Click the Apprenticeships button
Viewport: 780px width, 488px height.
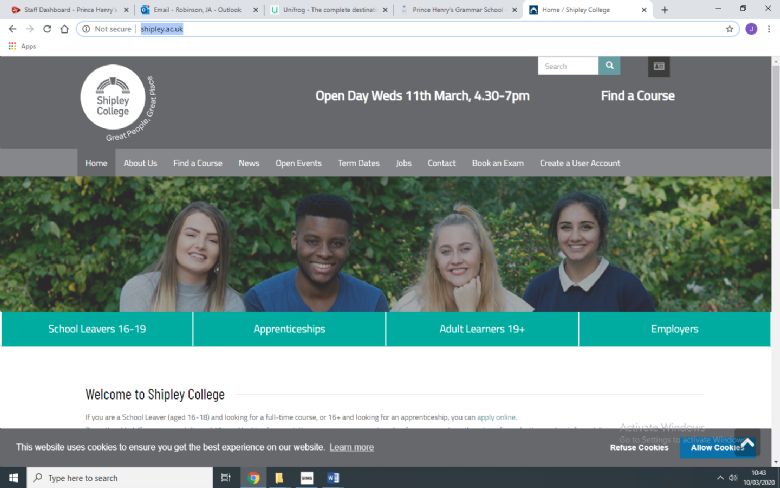289,329
